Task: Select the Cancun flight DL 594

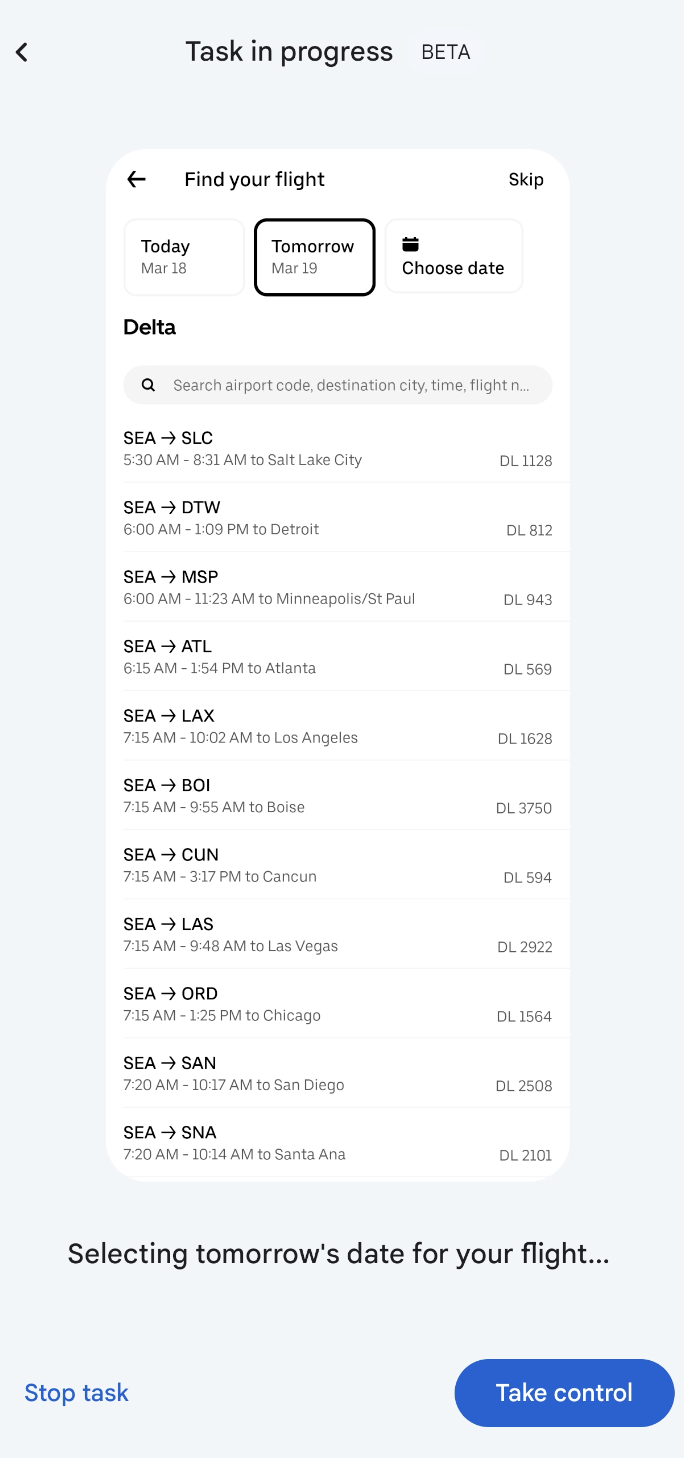Action: pos(337,865)
